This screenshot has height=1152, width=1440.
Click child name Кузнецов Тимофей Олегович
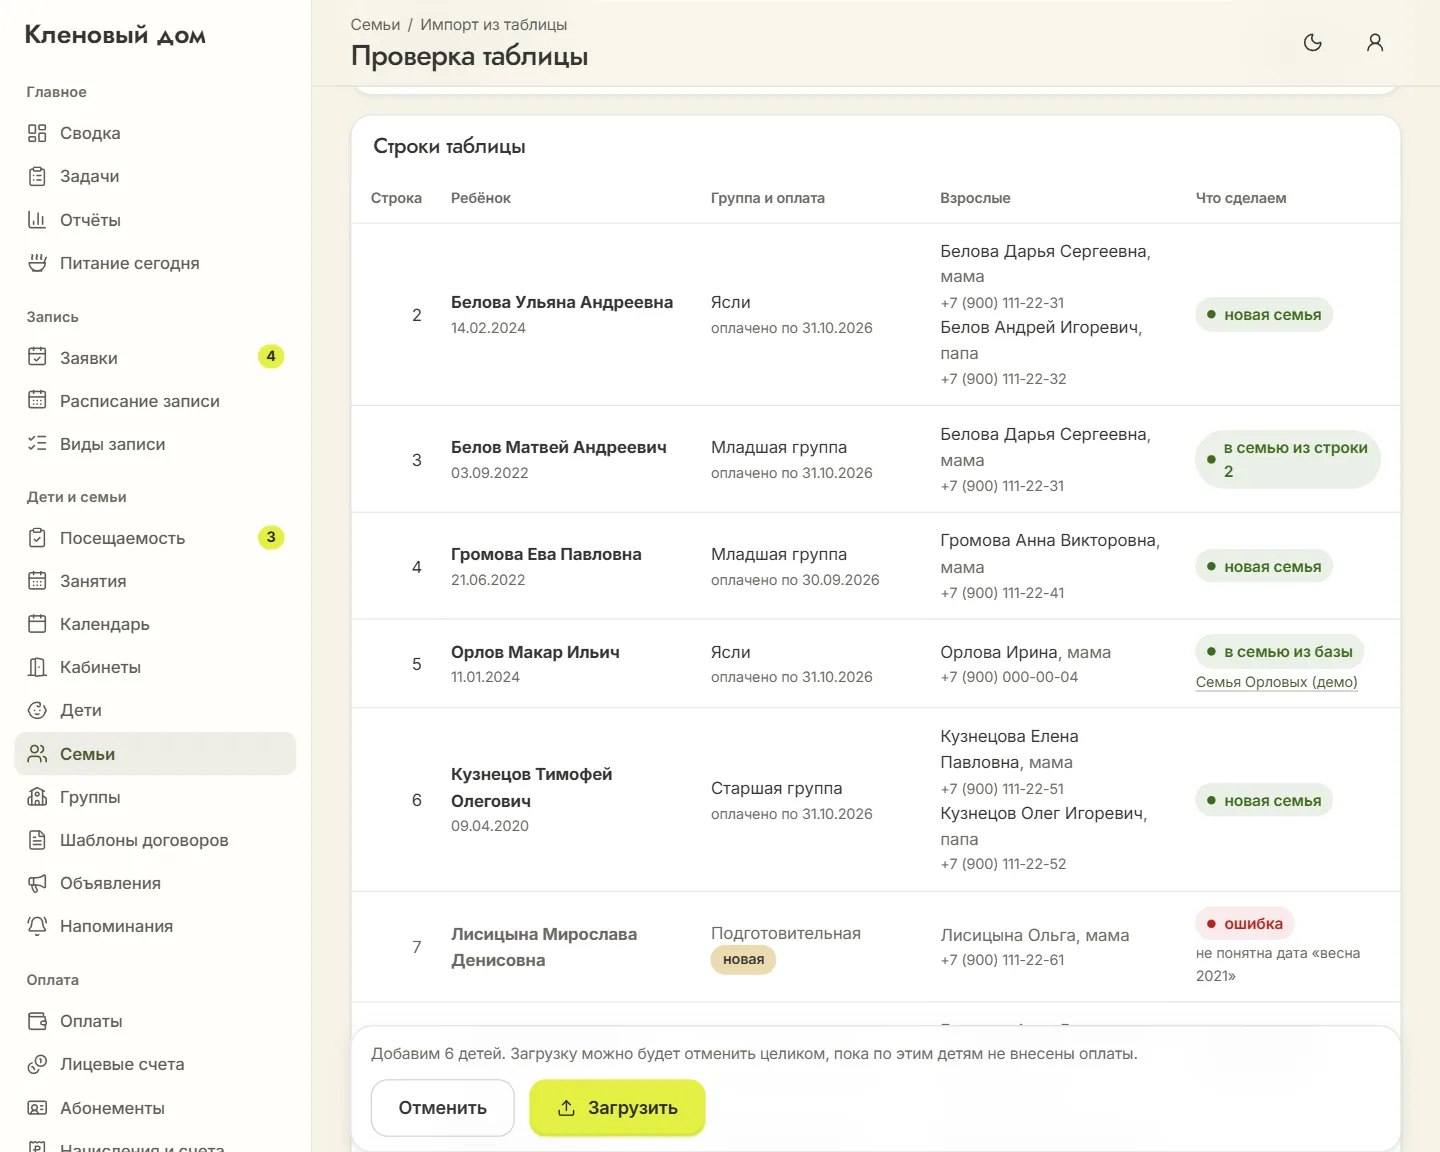(x=532, y=787)
